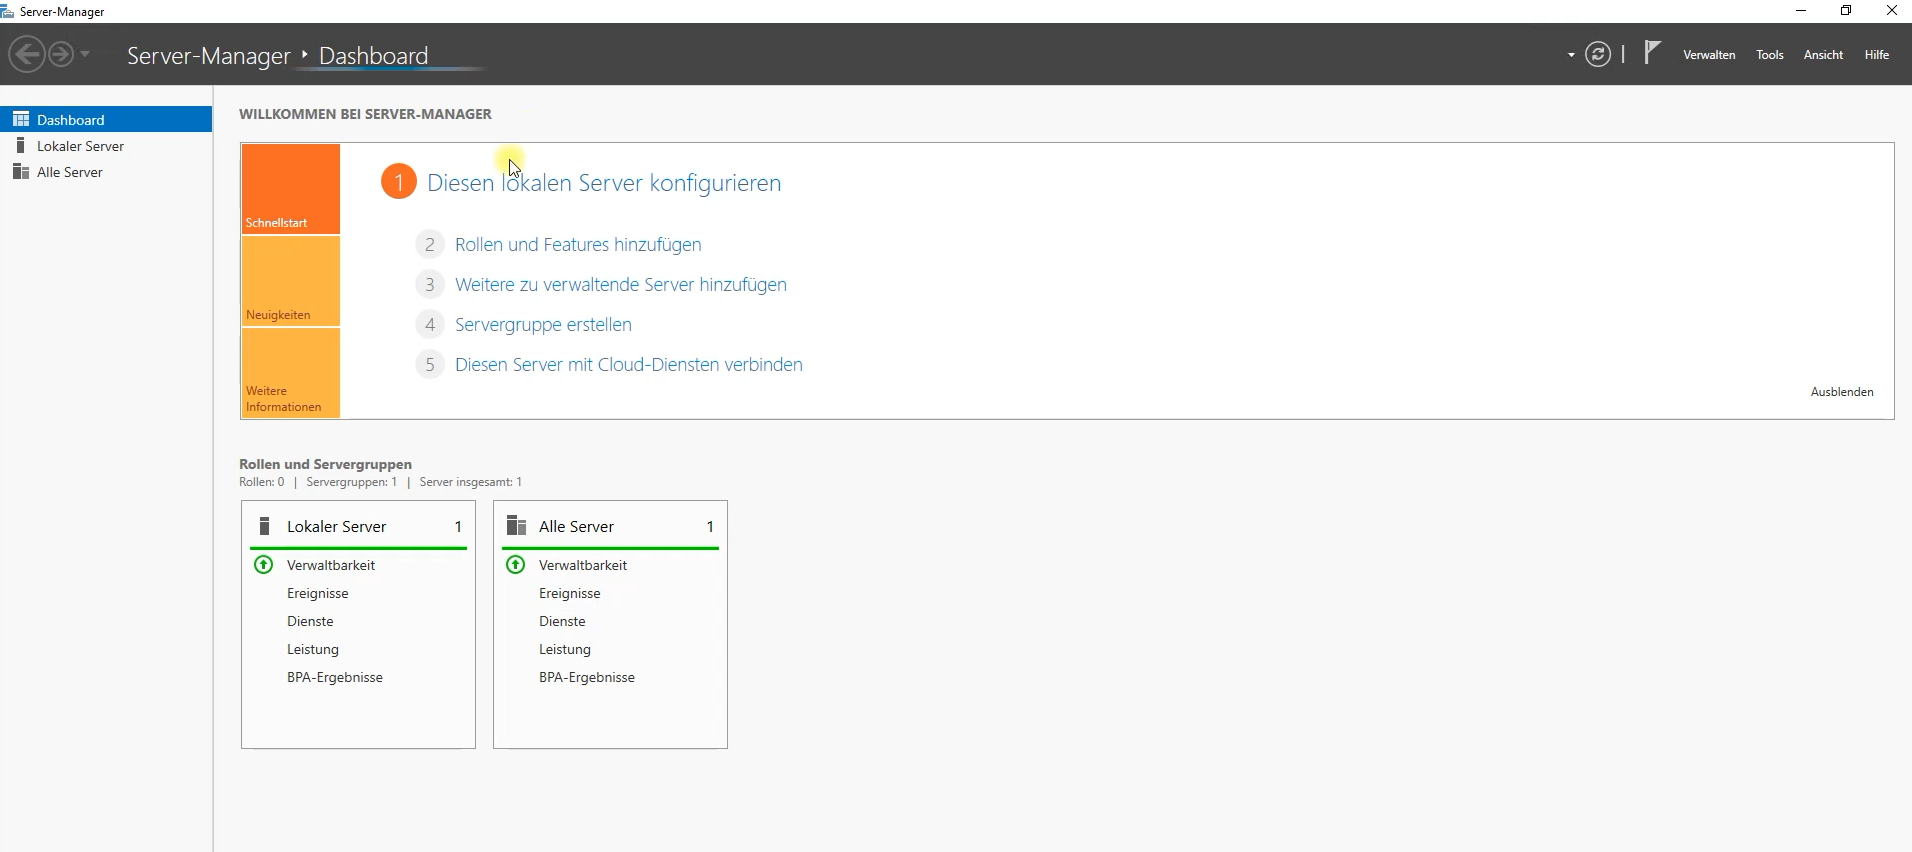Screen dimensions: 1912x852
Task: Open the Verwalten menu
Action: 1709,55
